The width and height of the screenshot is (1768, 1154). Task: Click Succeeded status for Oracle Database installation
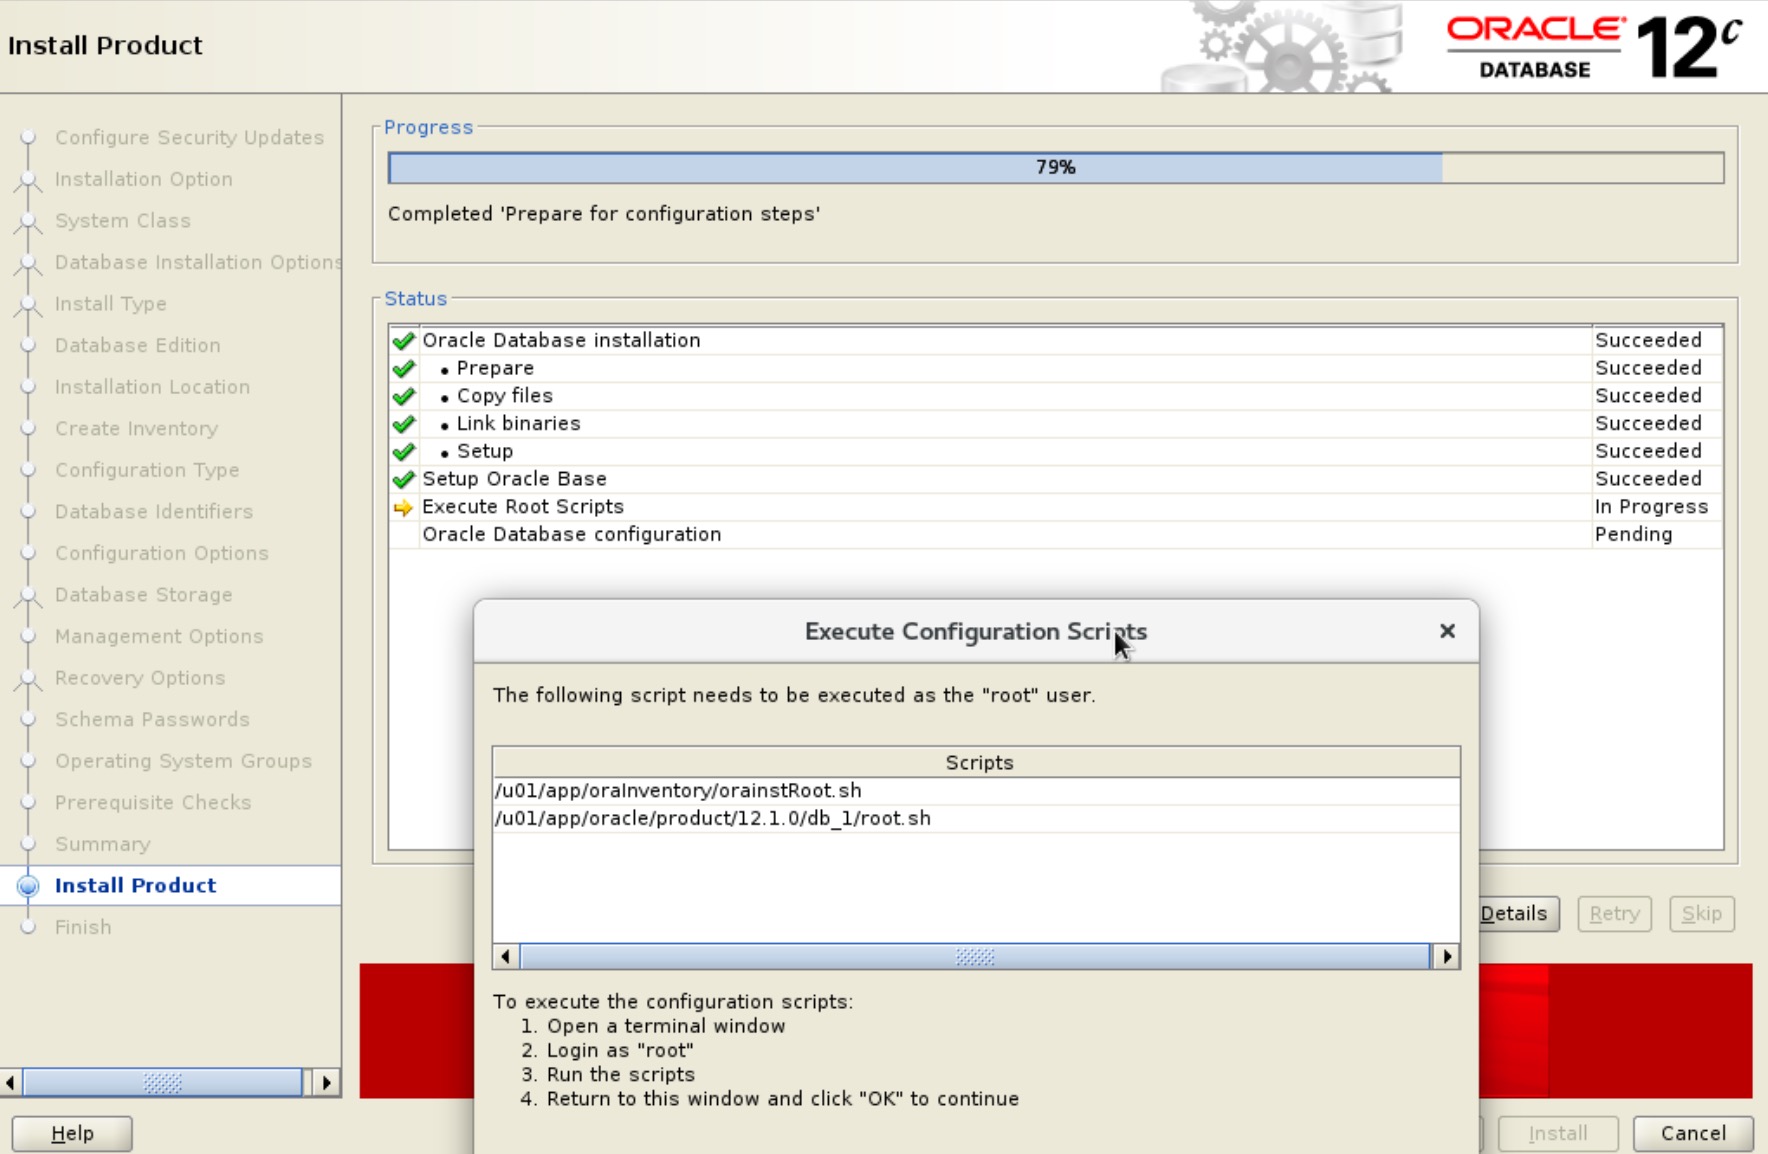(x=1648, y=340)
